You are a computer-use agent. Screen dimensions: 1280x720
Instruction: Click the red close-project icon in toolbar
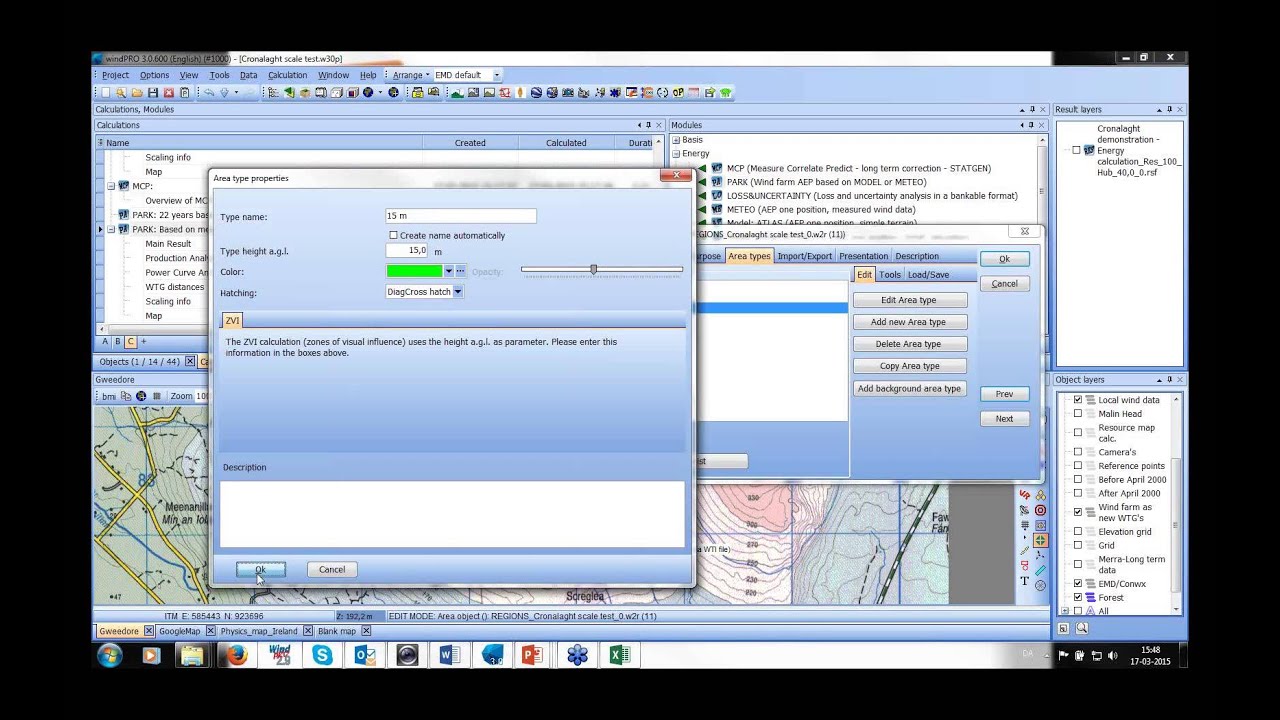point(168,92)
